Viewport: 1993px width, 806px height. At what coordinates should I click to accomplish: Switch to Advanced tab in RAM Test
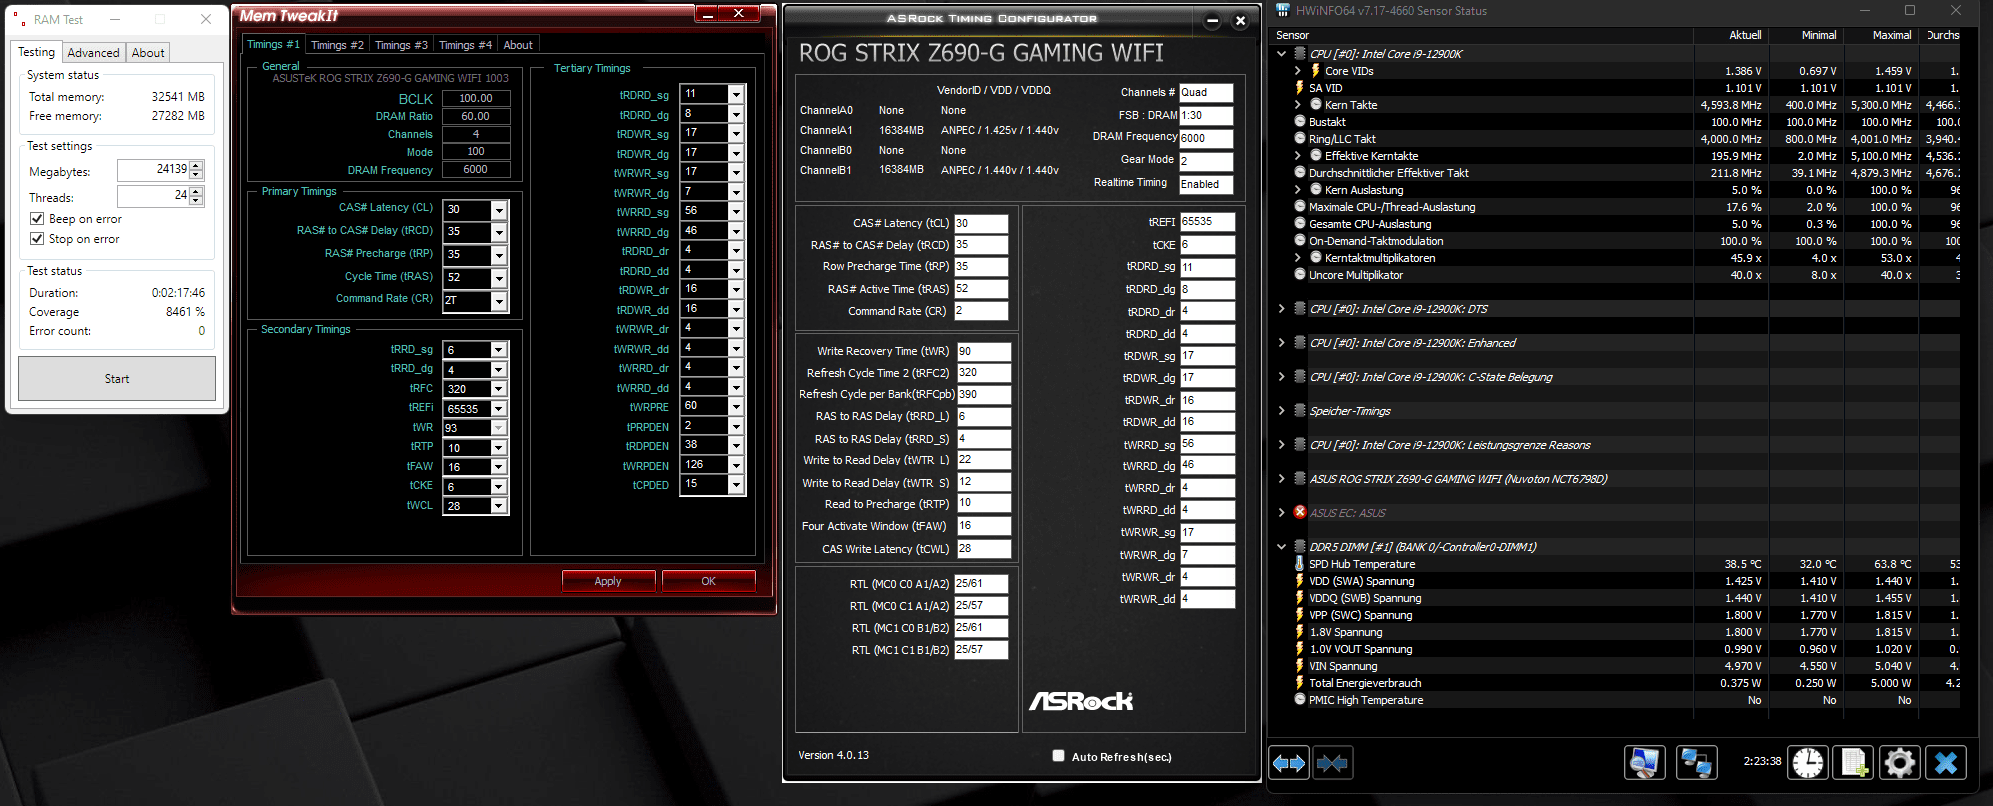pos(93,53)
